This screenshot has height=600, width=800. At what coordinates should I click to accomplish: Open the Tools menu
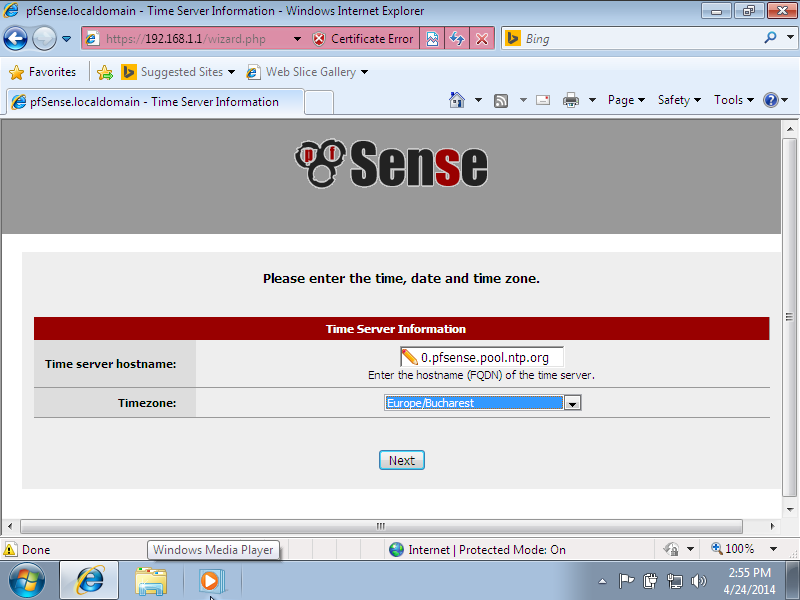click(734, 100)
